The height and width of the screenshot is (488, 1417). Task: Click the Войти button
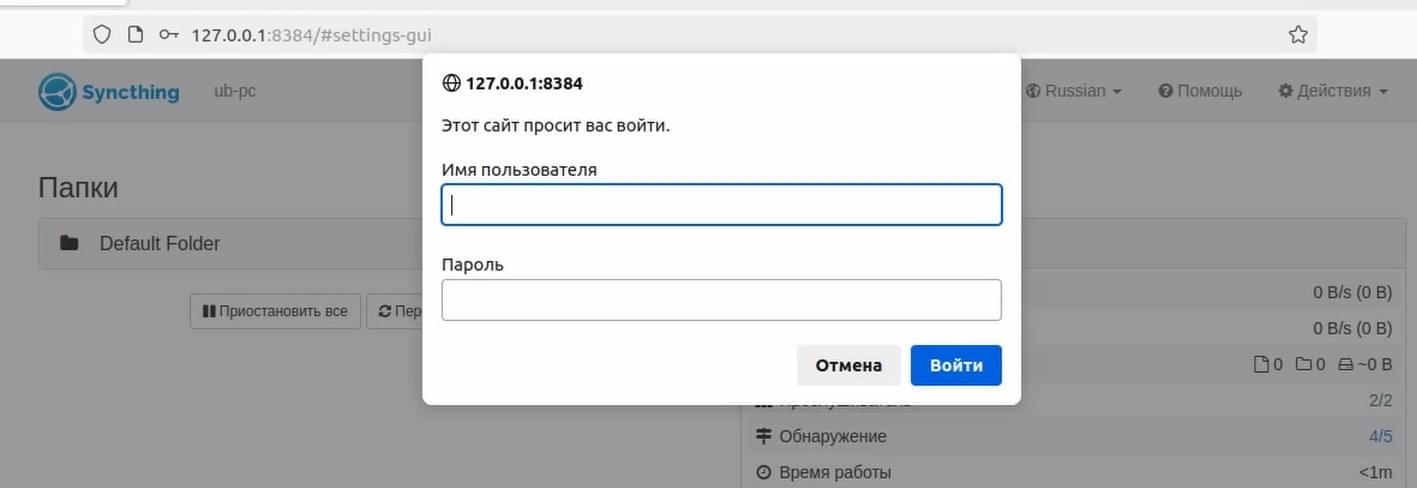click(956, 365)
